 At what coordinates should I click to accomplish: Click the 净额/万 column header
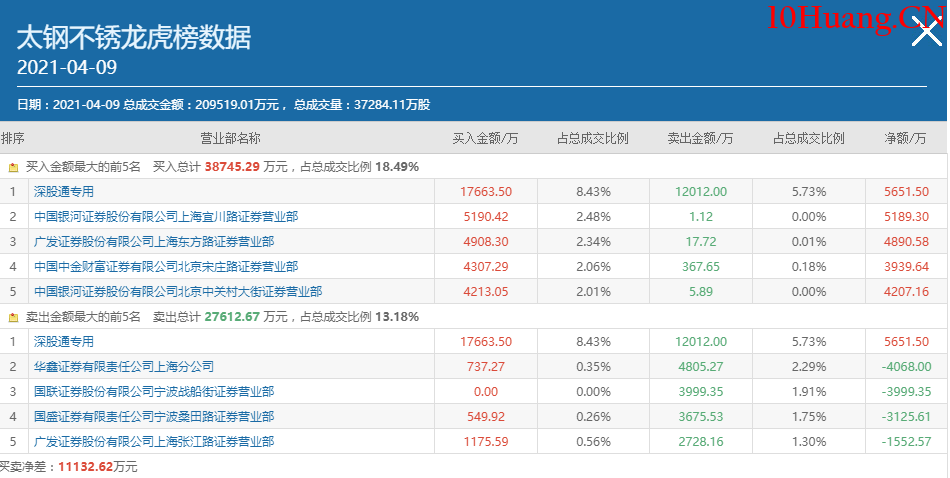(905, 138)
